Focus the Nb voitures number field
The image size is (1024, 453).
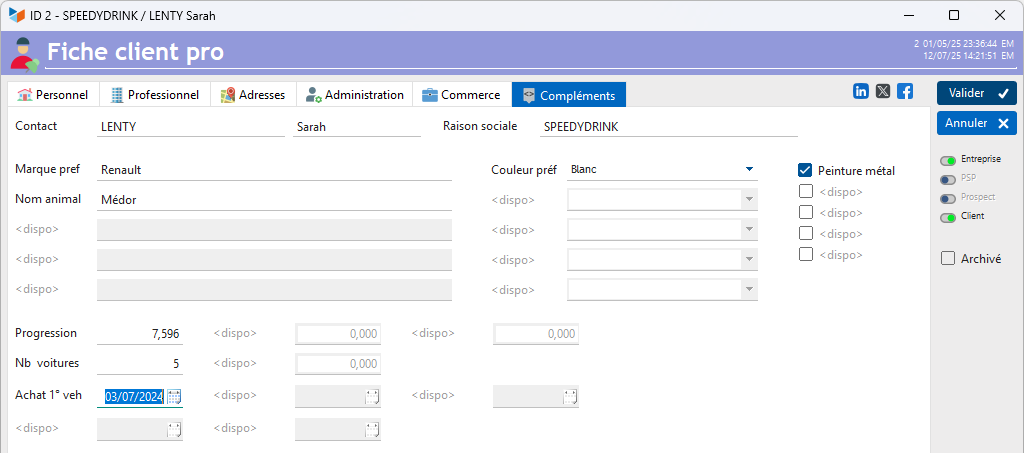click(140, 363)
